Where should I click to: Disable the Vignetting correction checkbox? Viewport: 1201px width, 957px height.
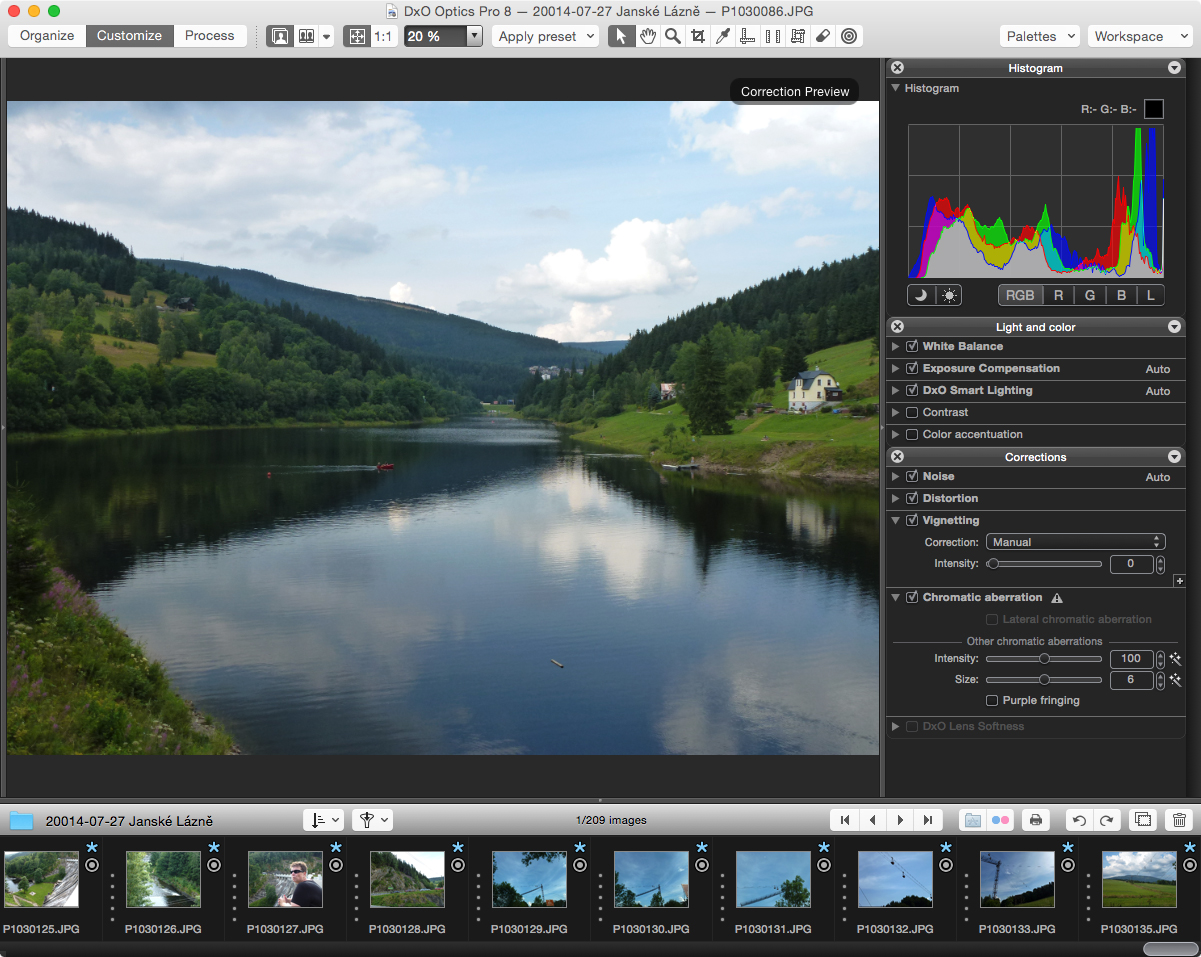click(912, 520)
